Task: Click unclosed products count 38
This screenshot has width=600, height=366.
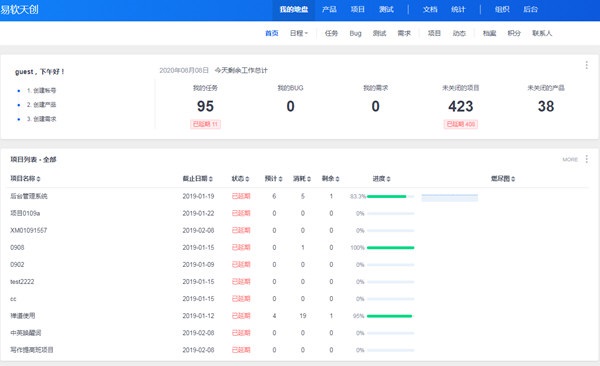Action: [x=546, y=106]
